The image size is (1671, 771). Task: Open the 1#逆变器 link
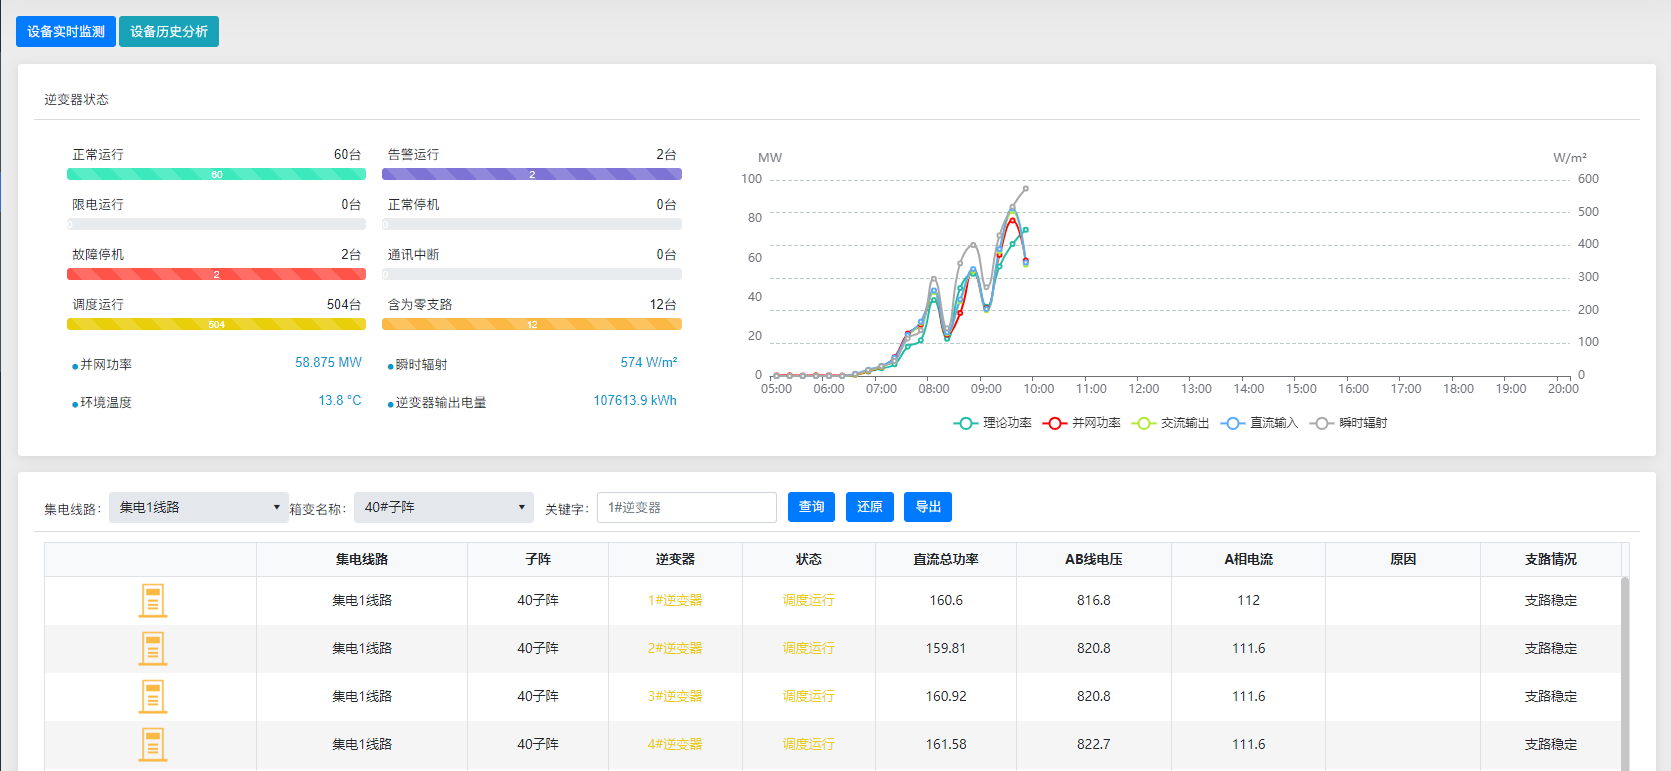[x=675, y=600]
